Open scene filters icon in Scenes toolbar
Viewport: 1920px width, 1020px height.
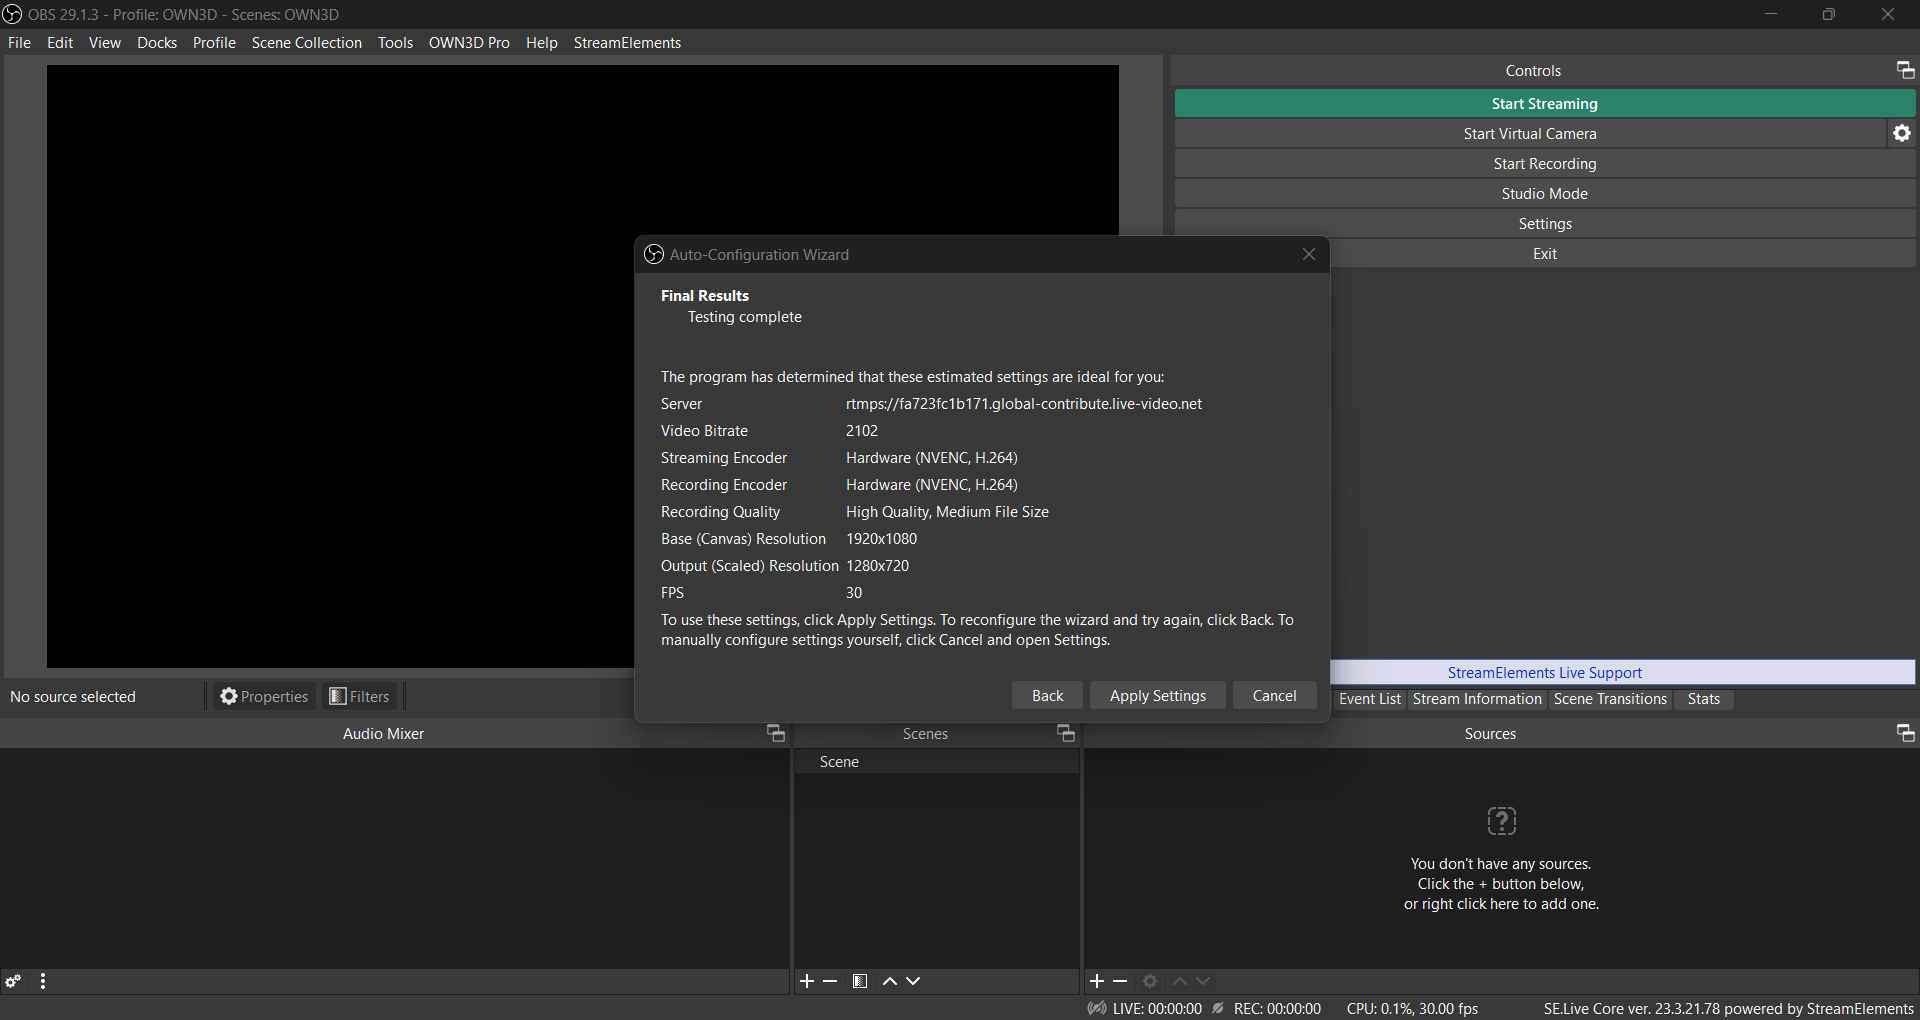click(x=860, y=981)
